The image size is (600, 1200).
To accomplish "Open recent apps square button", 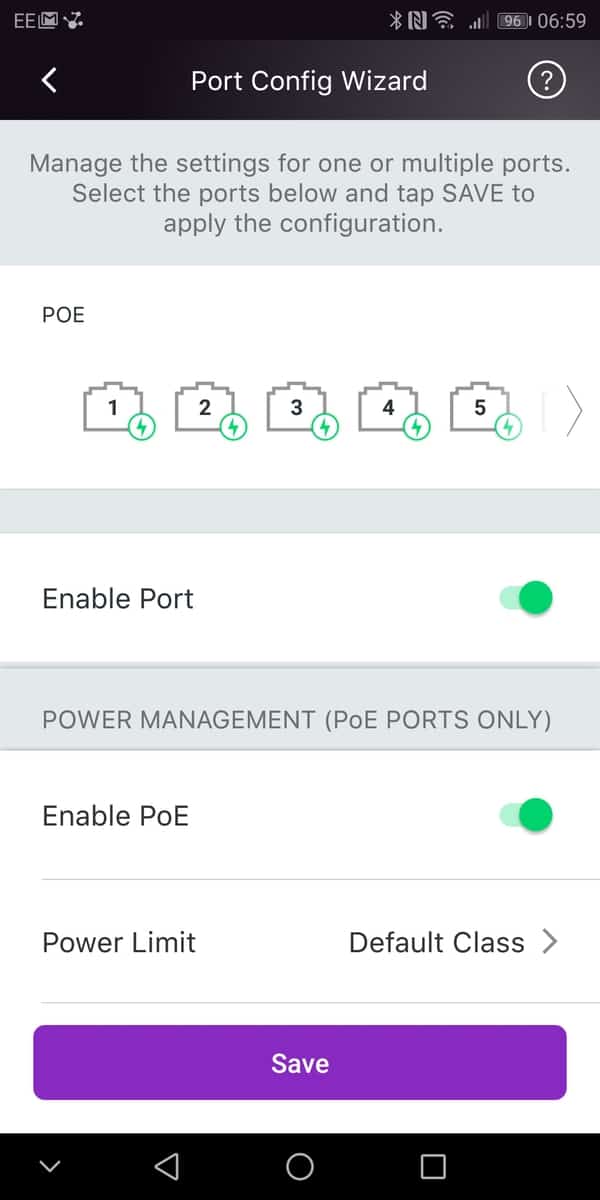I will [432, 1166].
